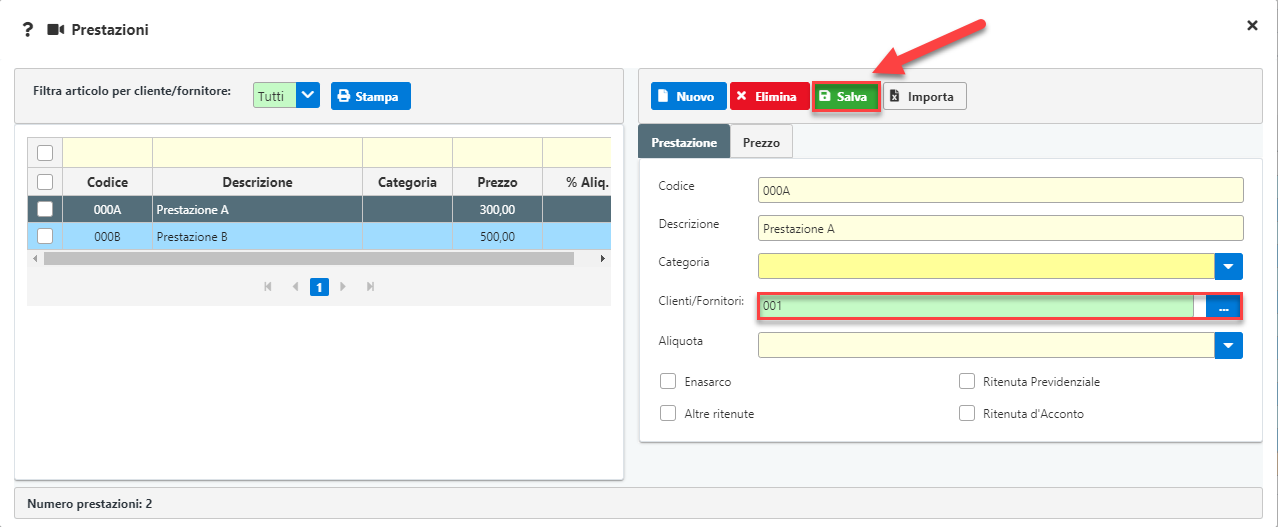Click the table scrollbar right arrow
Screen dimensions: 1278x527
(603, 258)
